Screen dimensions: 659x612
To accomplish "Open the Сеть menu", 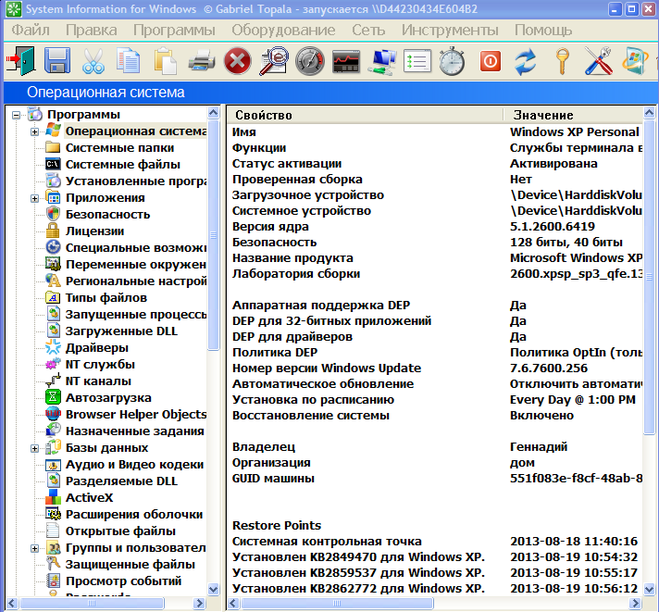I will point(368,30).
